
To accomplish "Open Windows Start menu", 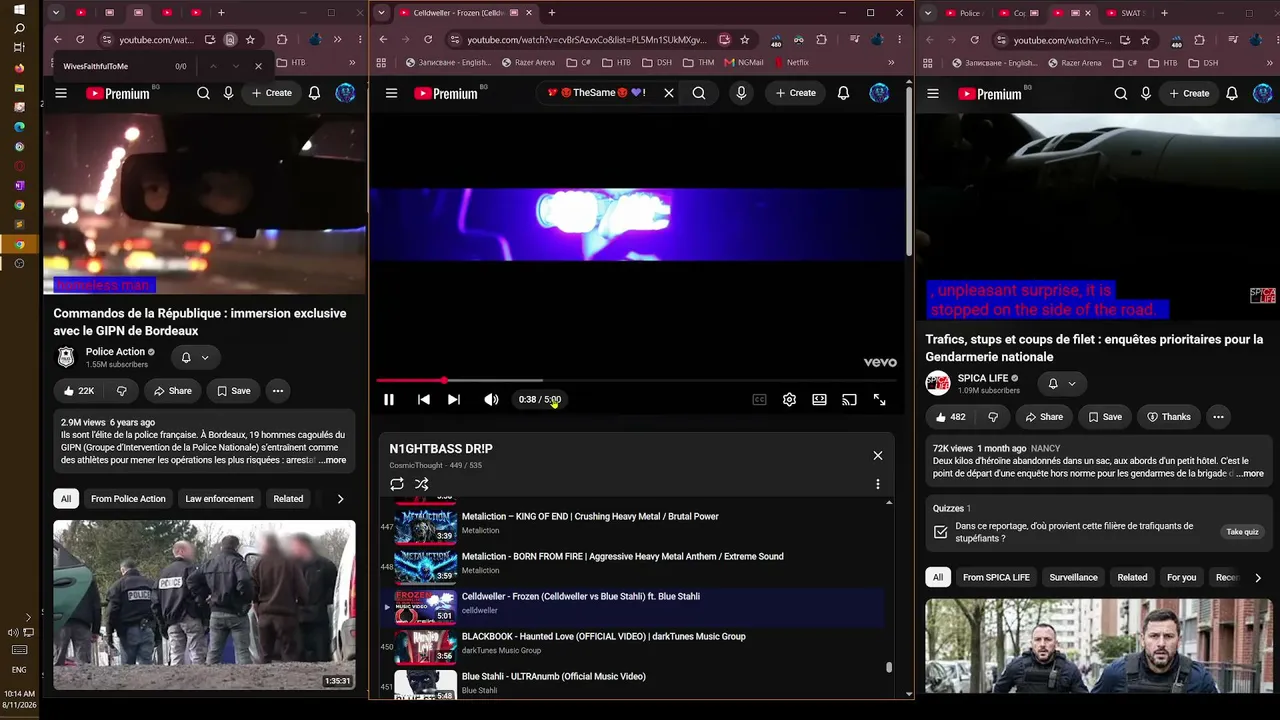I will [x=19, y=10].
